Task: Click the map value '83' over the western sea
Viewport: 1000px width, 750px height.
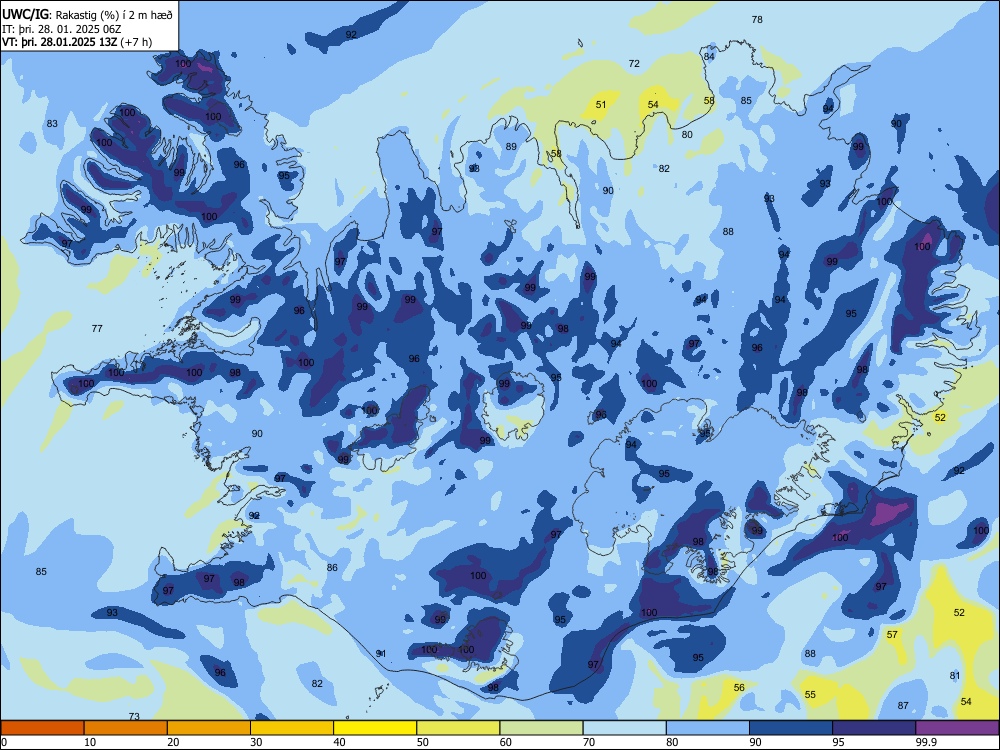Action: pos(52,124)
